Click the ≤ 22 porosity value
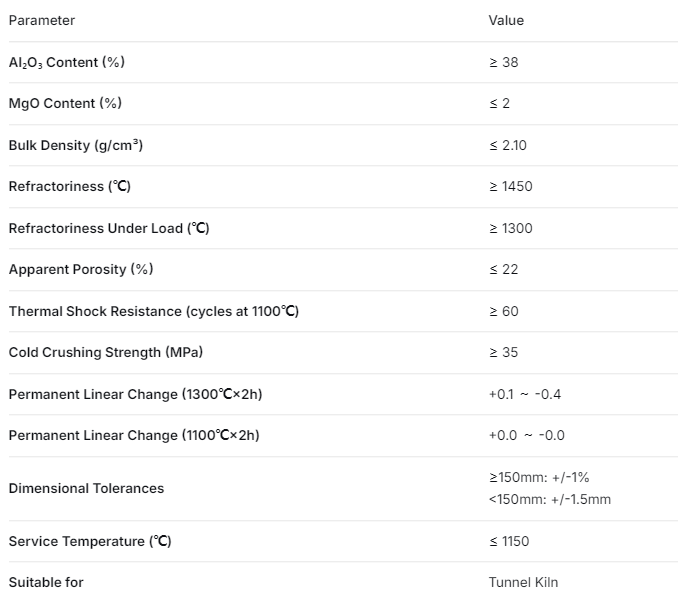The height and width of the screenshot is (603, 678). [503, 269]
